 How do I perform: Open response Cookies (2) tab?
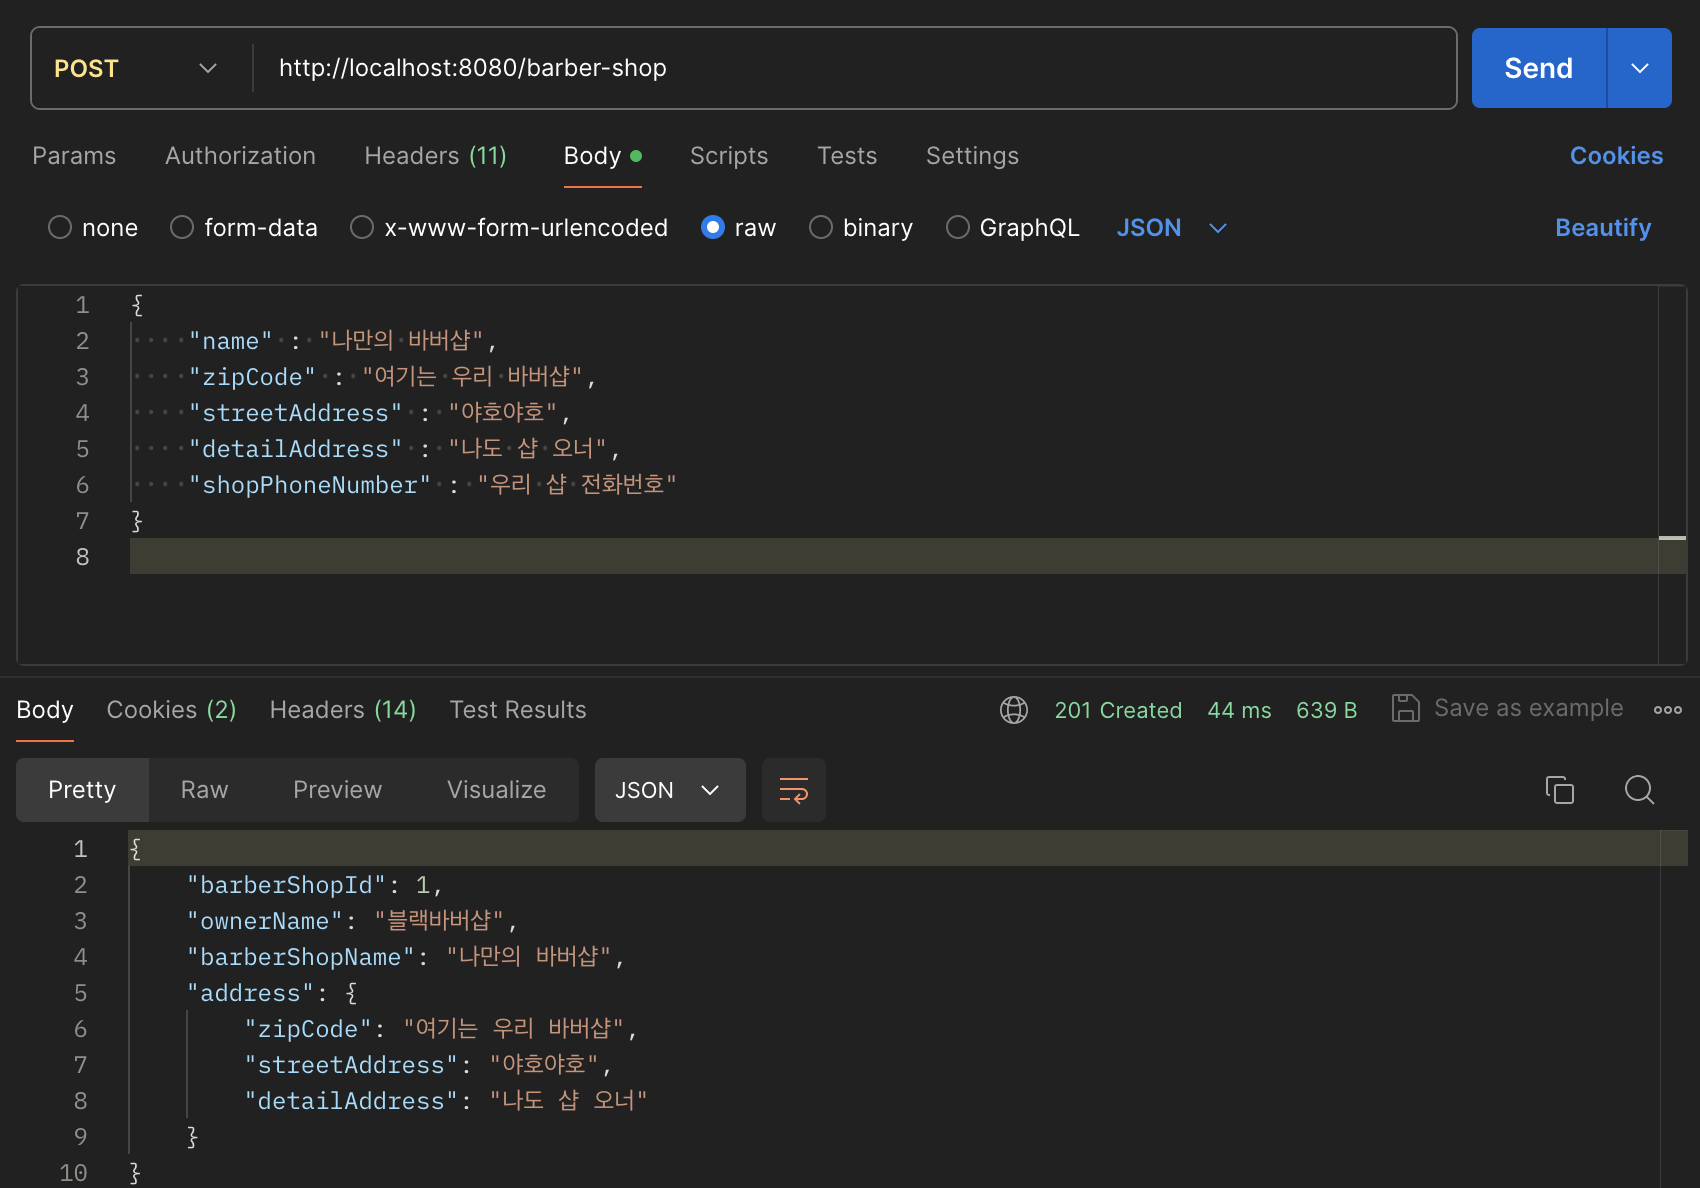[x=171, y=710]
